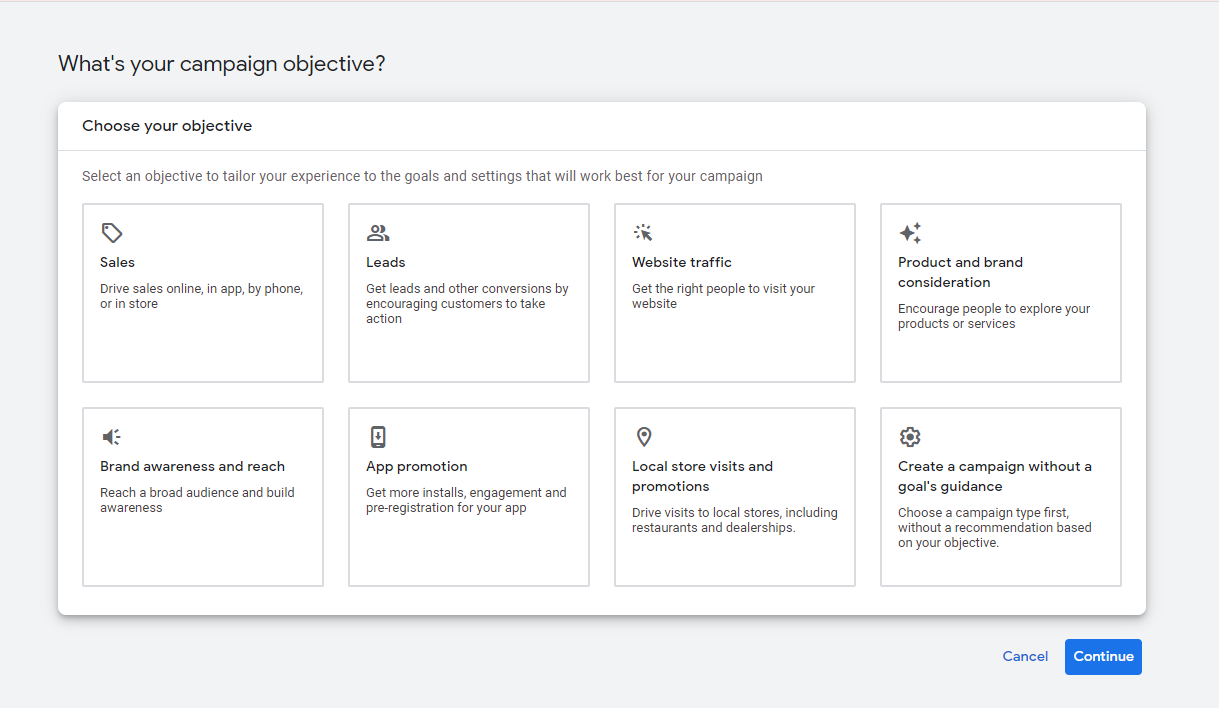This screenshot has width=1219, height=708.
Task: Click the Website traffic cursor-click icon
Action: pyautogui.click(x=643, y=233)
